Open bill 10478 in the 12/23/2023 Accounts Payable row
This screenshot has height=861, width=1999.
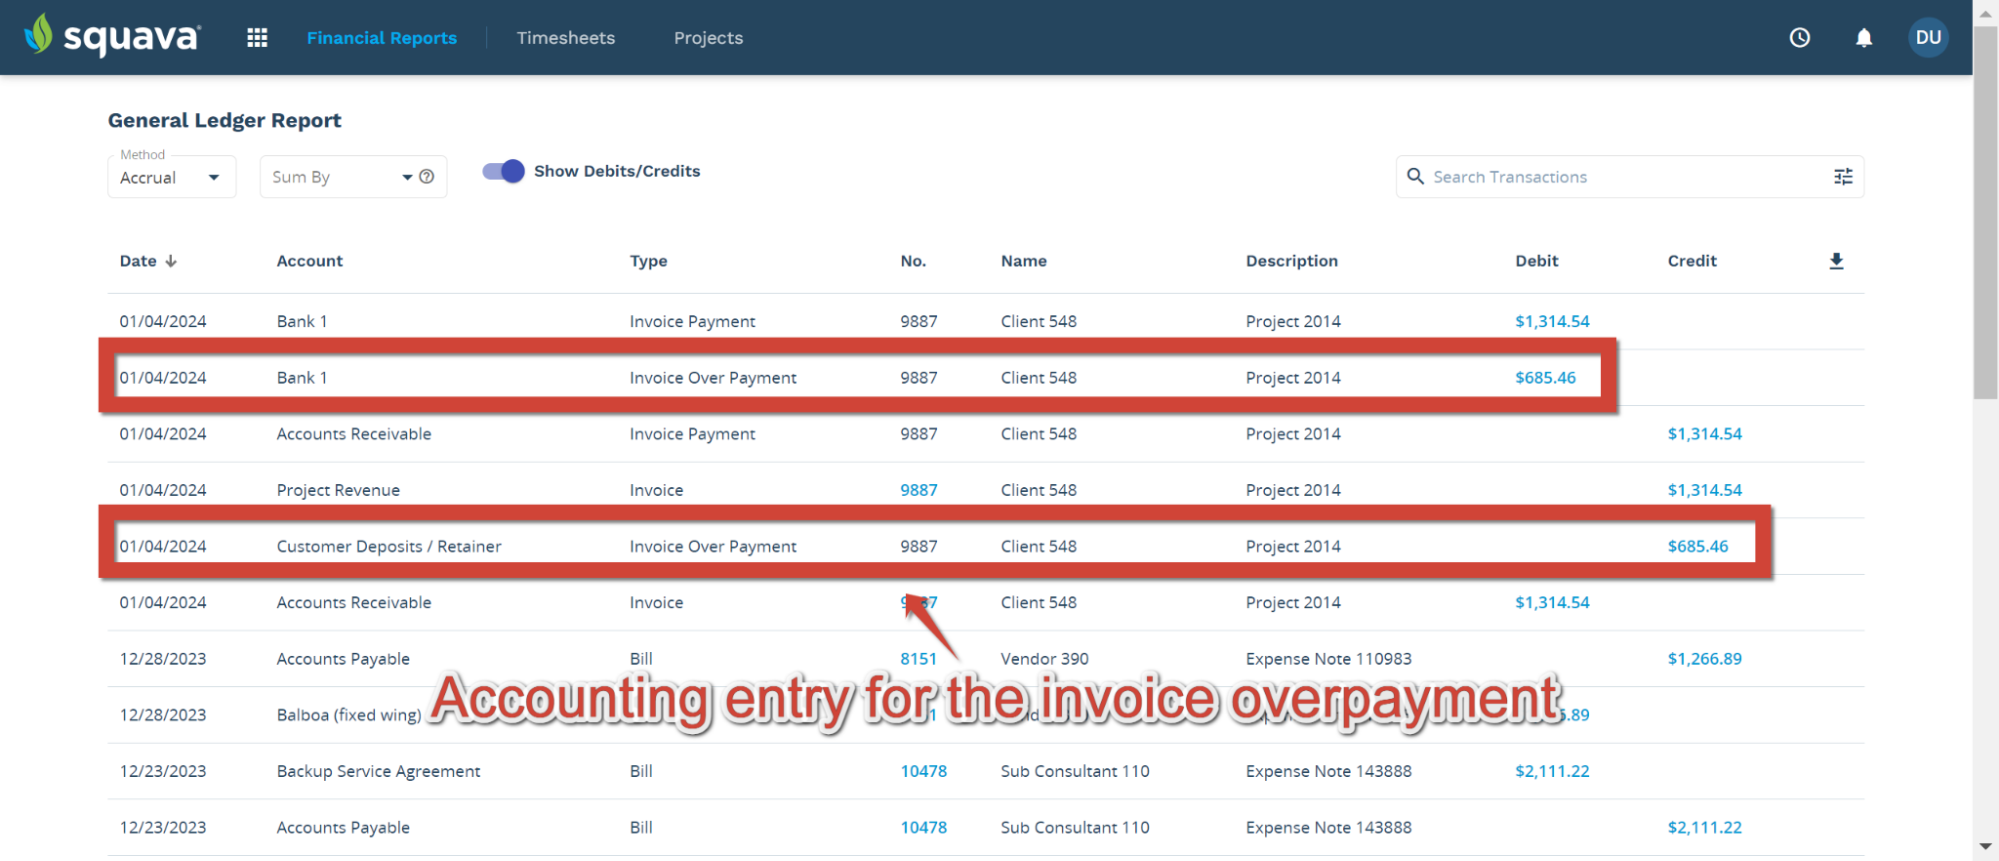923,828
